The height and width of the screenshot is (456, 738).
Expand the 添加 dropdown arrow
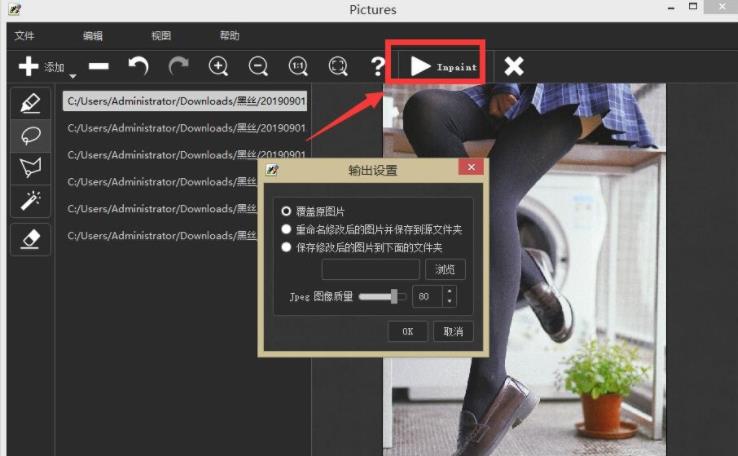74,74
